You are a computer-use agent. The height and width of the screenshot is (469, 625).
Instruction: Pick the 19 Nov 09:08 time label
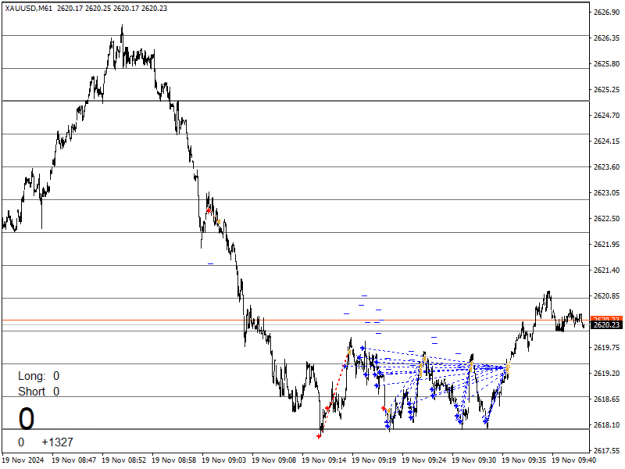(274, 460)
